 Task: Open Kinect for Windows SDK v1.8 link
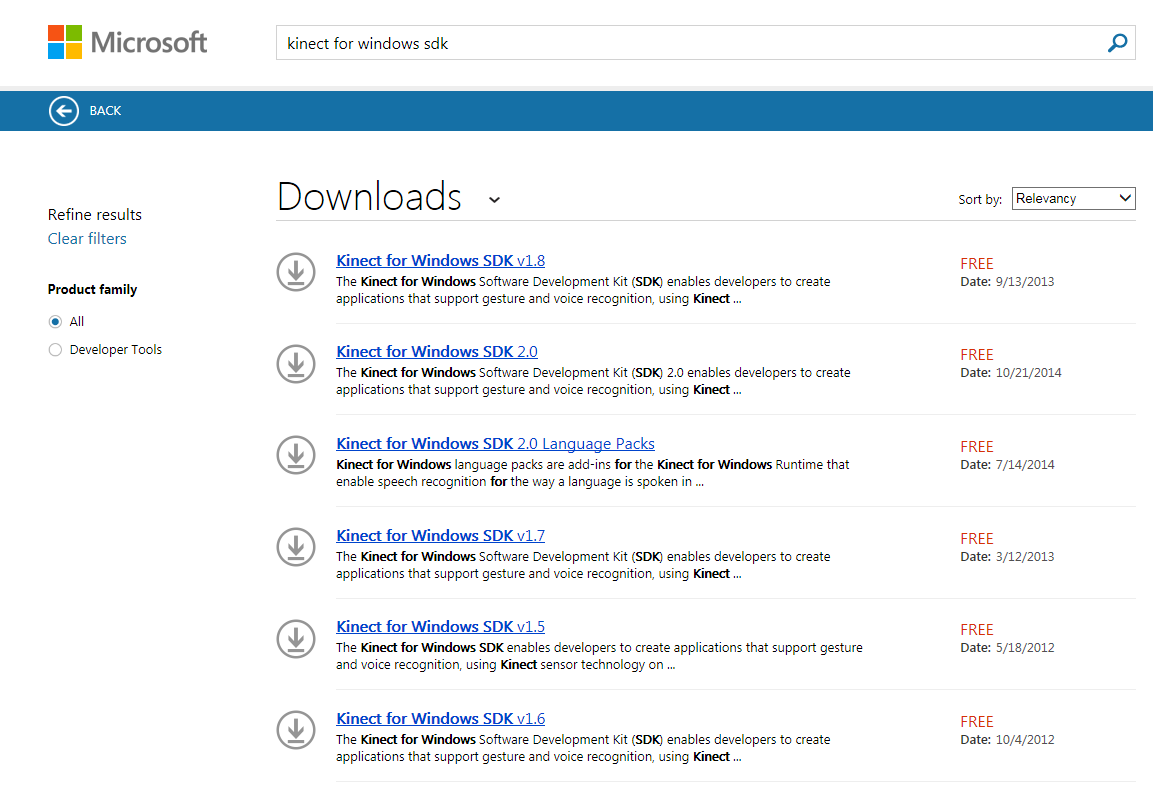[440, 260]
